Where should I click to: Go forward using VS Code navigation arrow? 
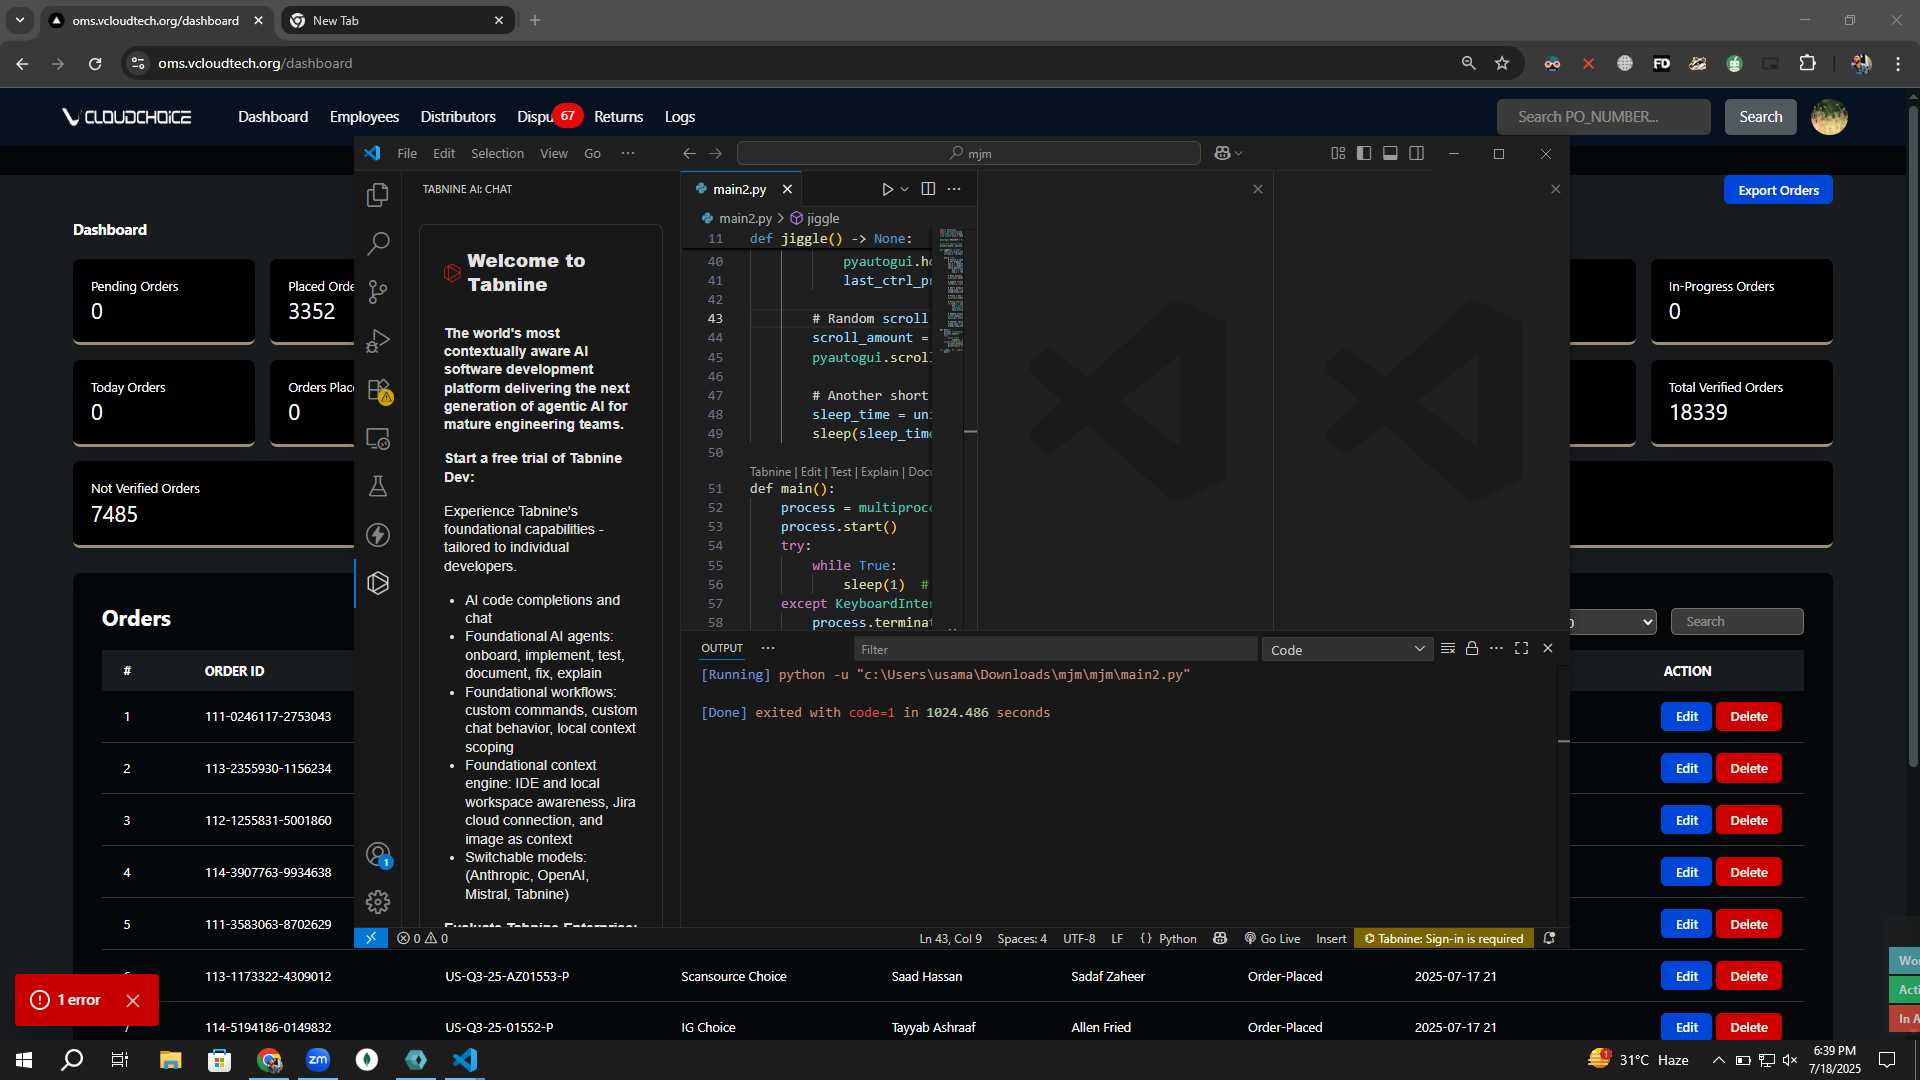715,153
